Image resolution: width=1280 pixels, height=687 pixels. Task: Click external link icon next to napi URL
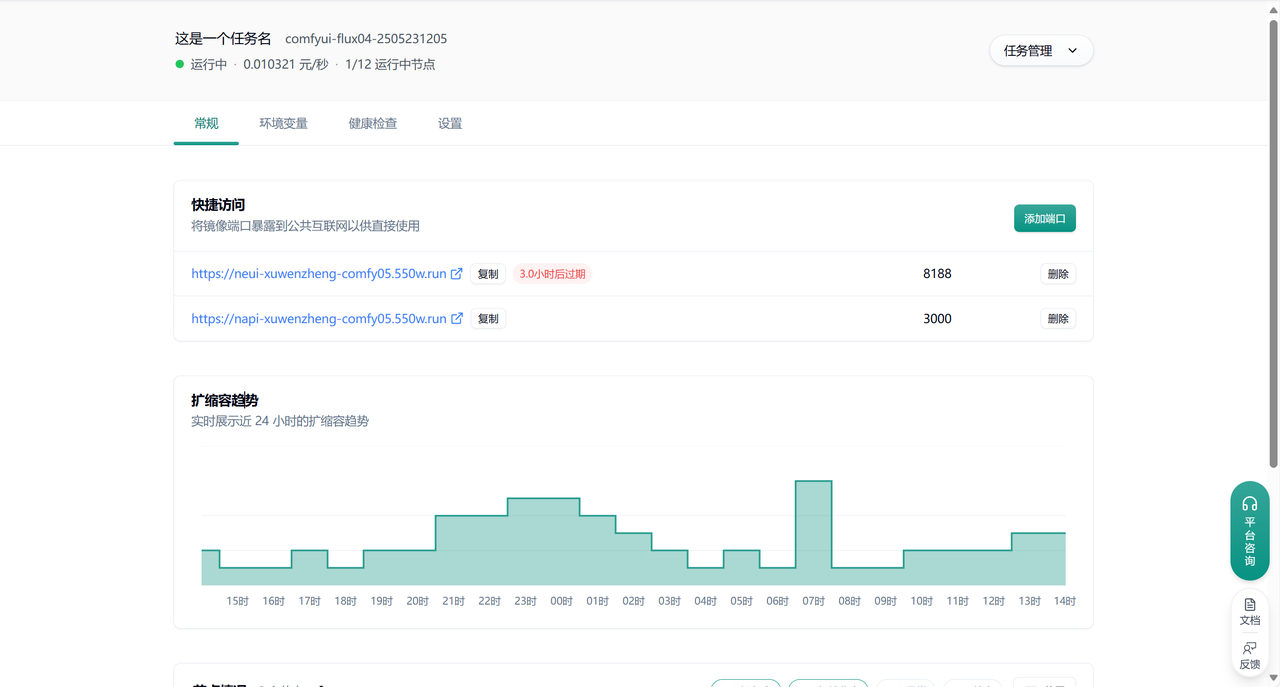point(457,319)
